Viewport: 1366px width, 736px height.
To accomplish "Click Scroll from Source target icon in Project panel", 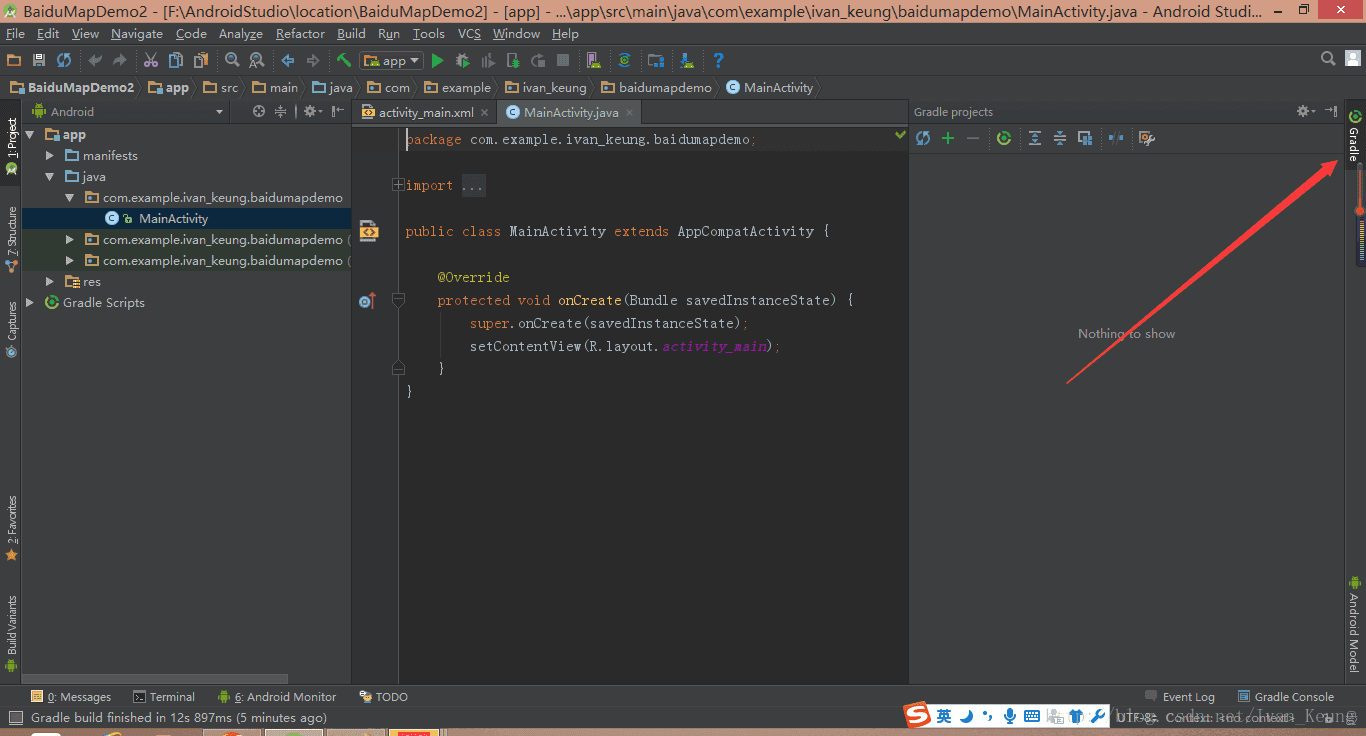I will (259, 111).
